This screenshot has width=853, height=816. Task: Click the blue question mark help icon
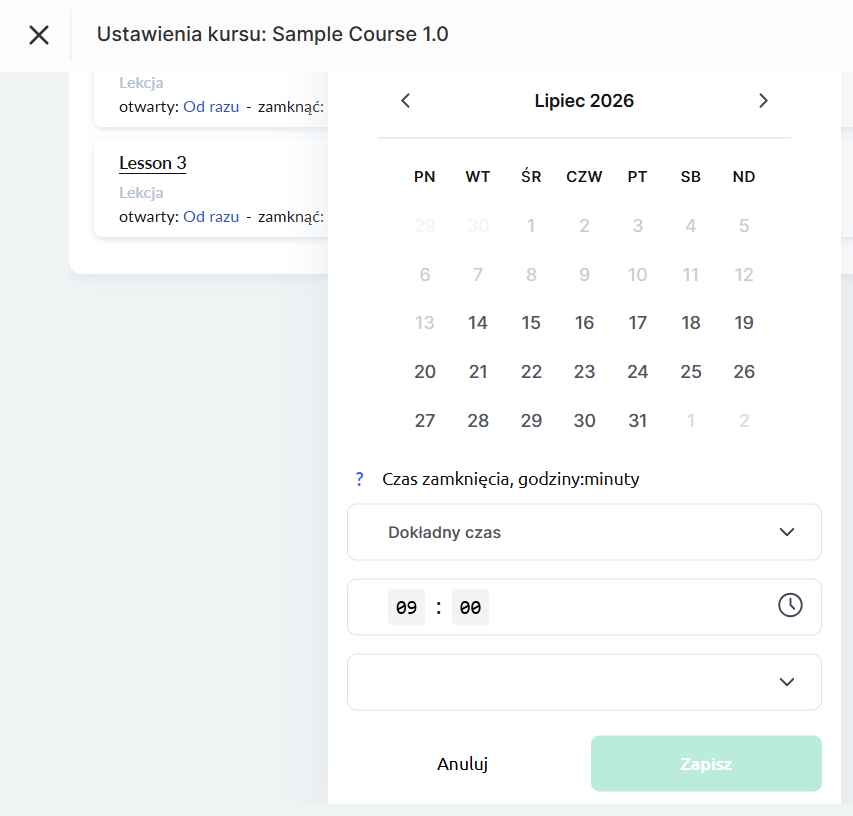(359, 479)
